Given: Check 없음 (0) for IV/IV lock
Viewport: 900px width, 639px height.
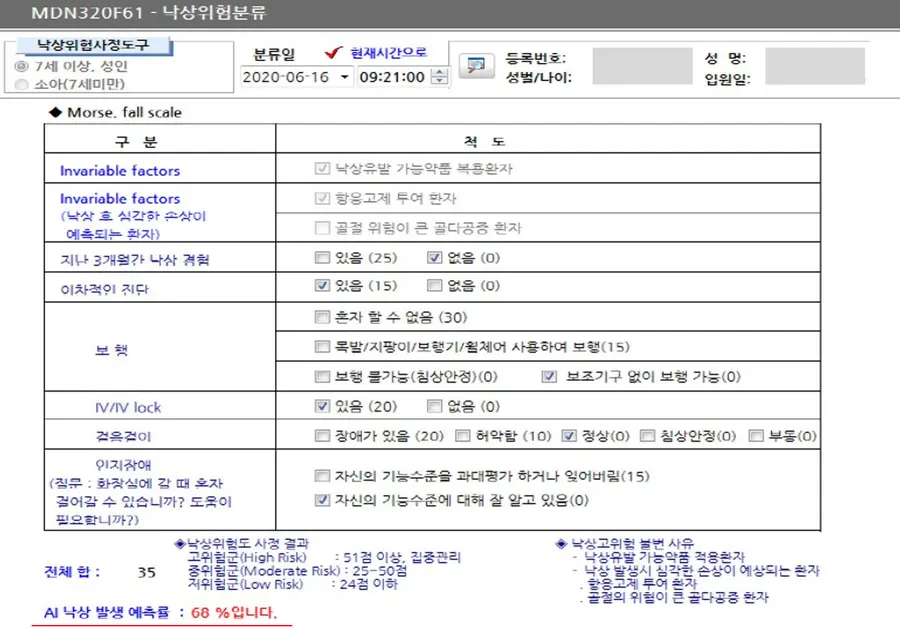Looking at the screenshot, I should (435, 406).
